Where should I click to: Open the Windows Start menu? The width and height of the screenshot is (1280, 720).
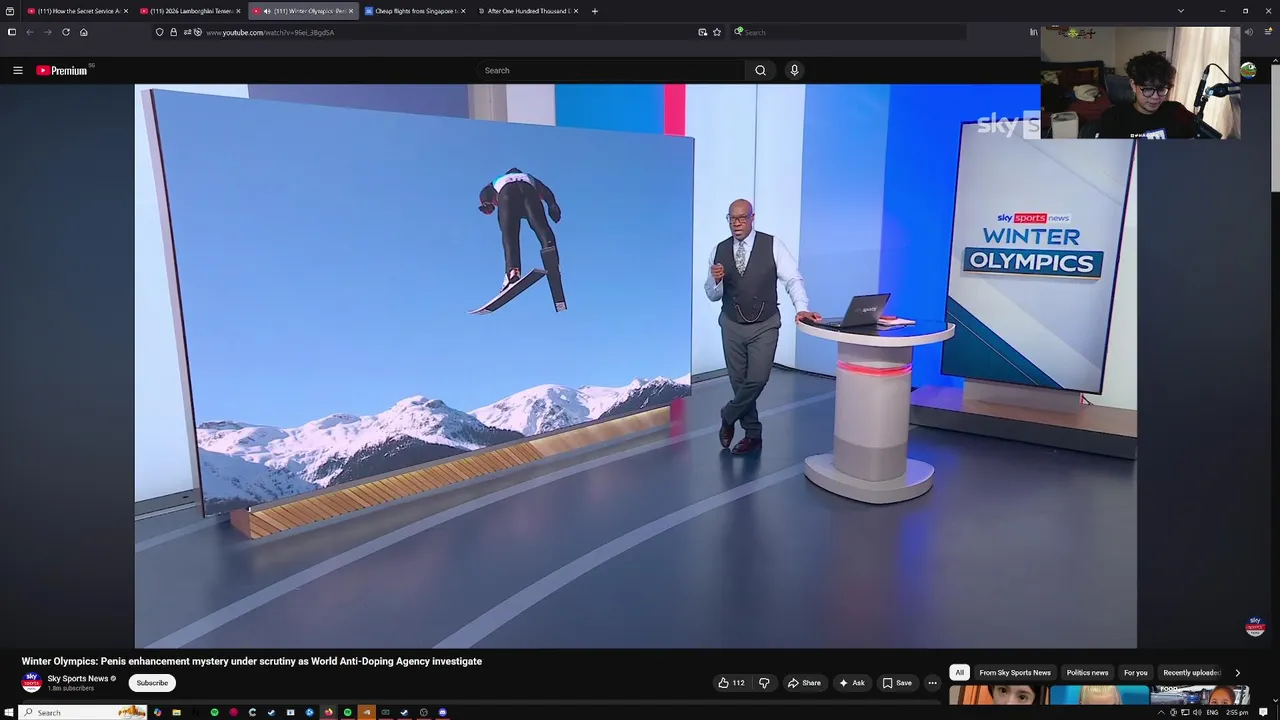tap(9, 712)
